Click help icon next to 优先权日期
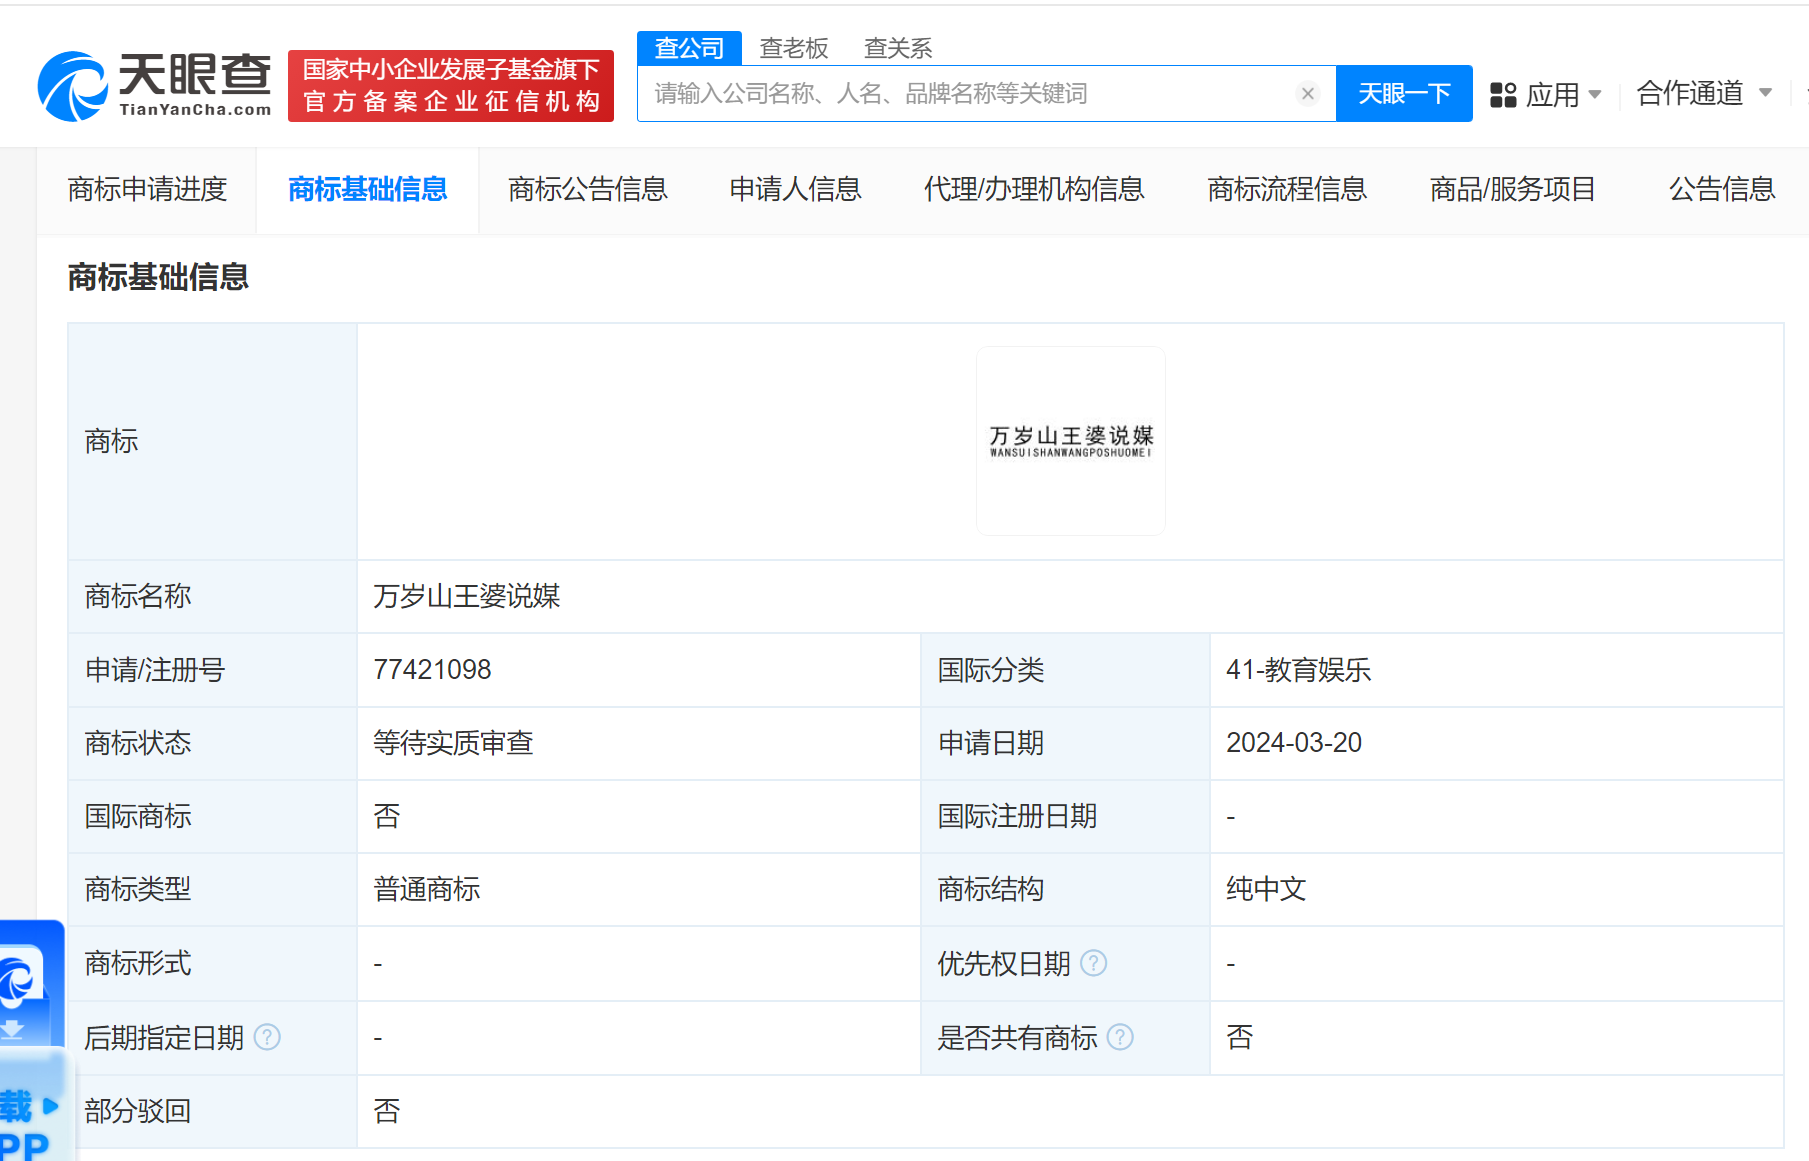 pyautogui.click(x=1094, y=963)
